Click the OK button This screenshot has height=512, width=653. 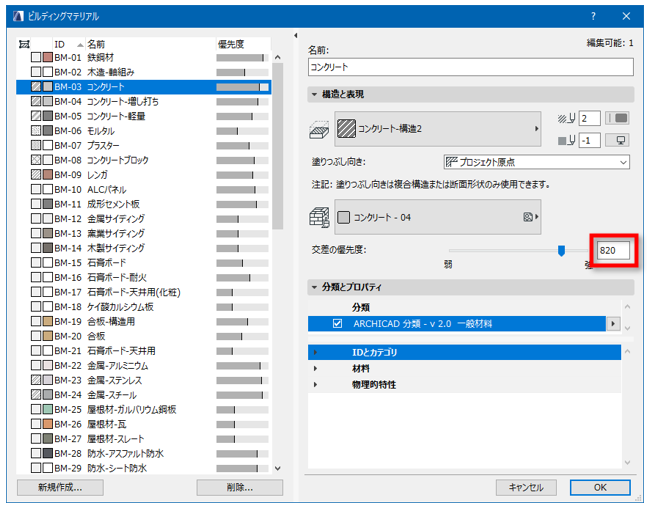600,487
